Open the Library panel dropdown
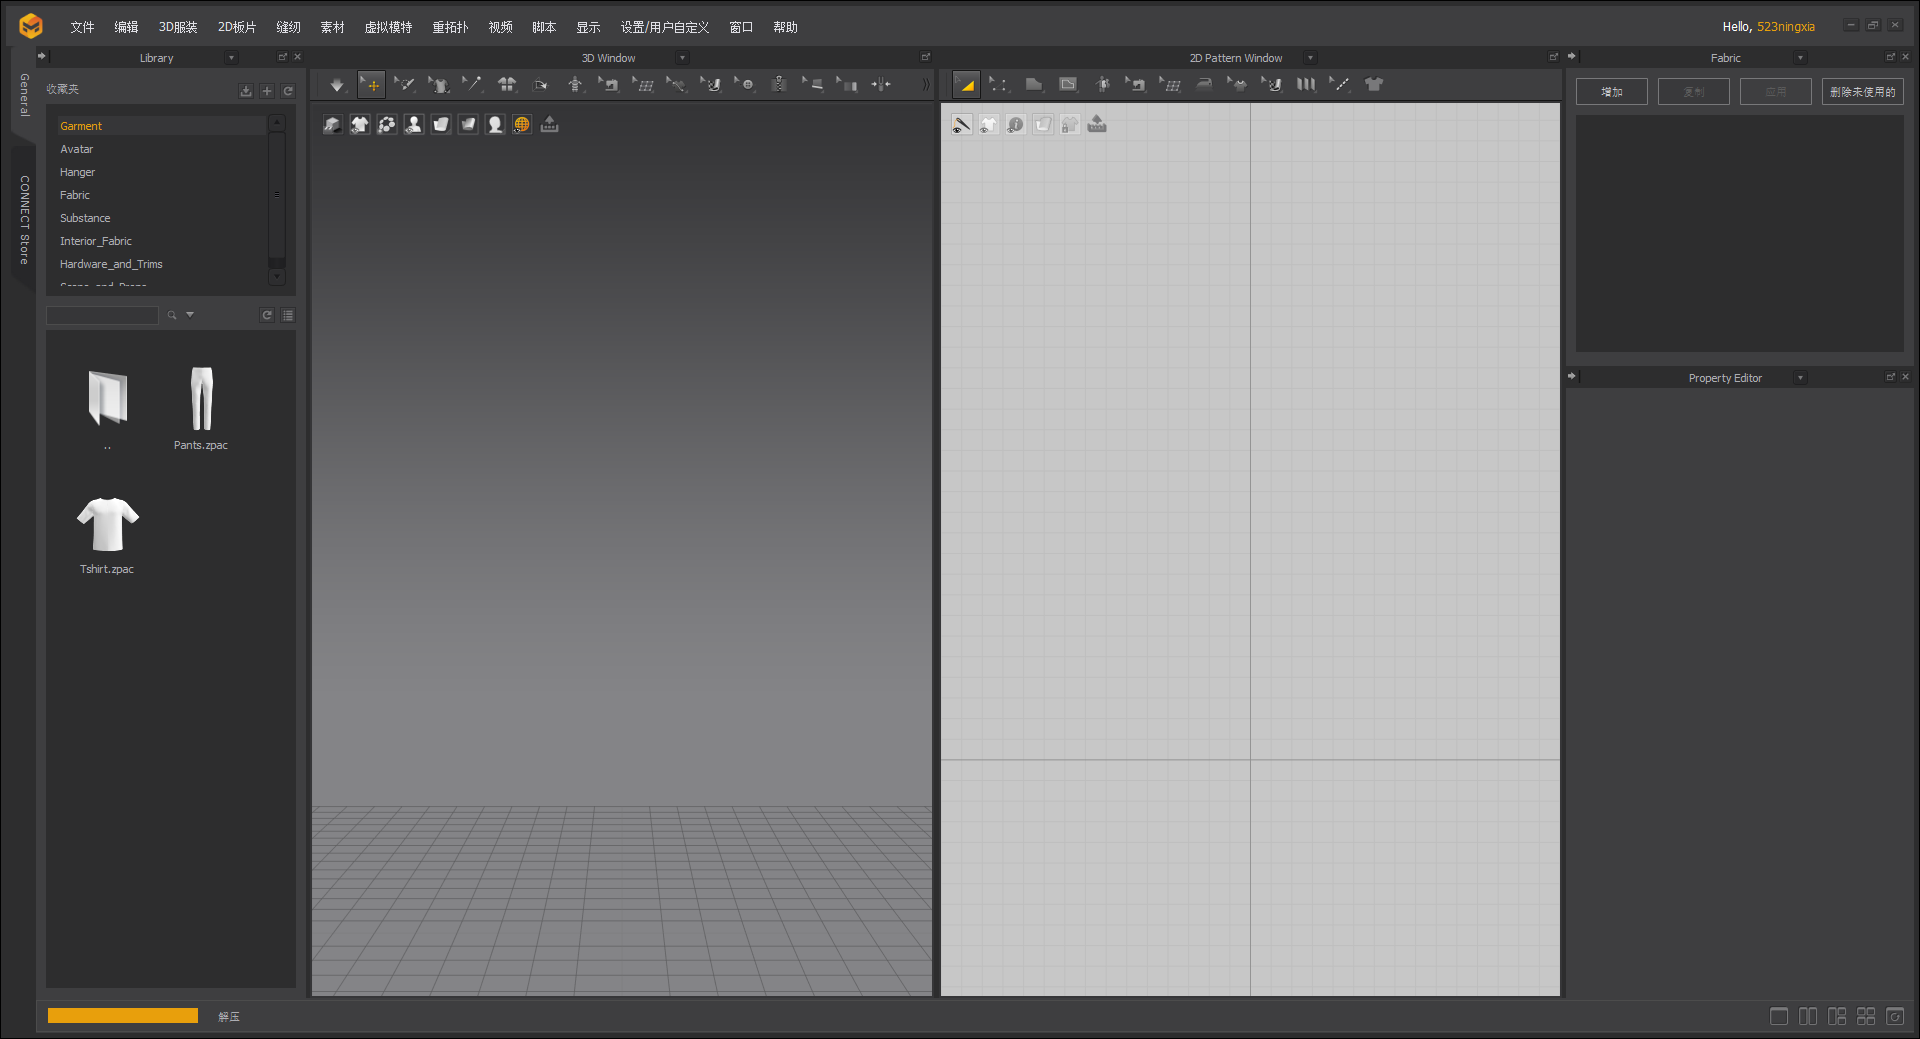 [230, 57]
